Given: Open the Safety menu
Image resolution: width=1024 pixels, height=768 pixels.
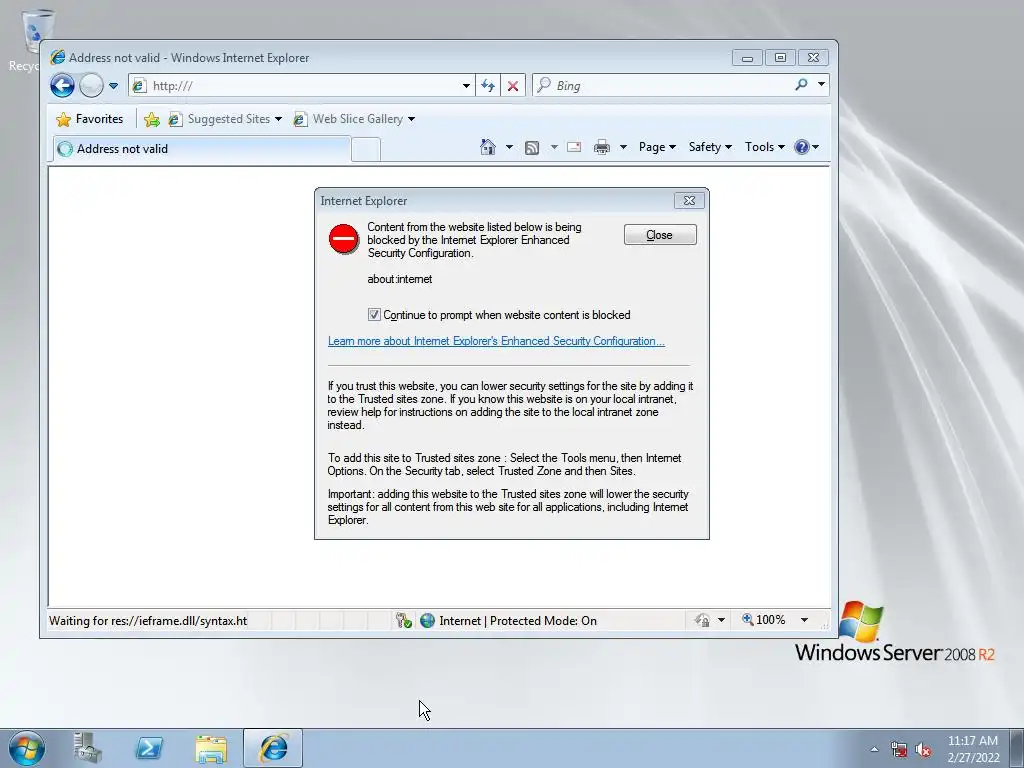Looking at the screenshot, I should pyautogui.click(x=710, y=147).
